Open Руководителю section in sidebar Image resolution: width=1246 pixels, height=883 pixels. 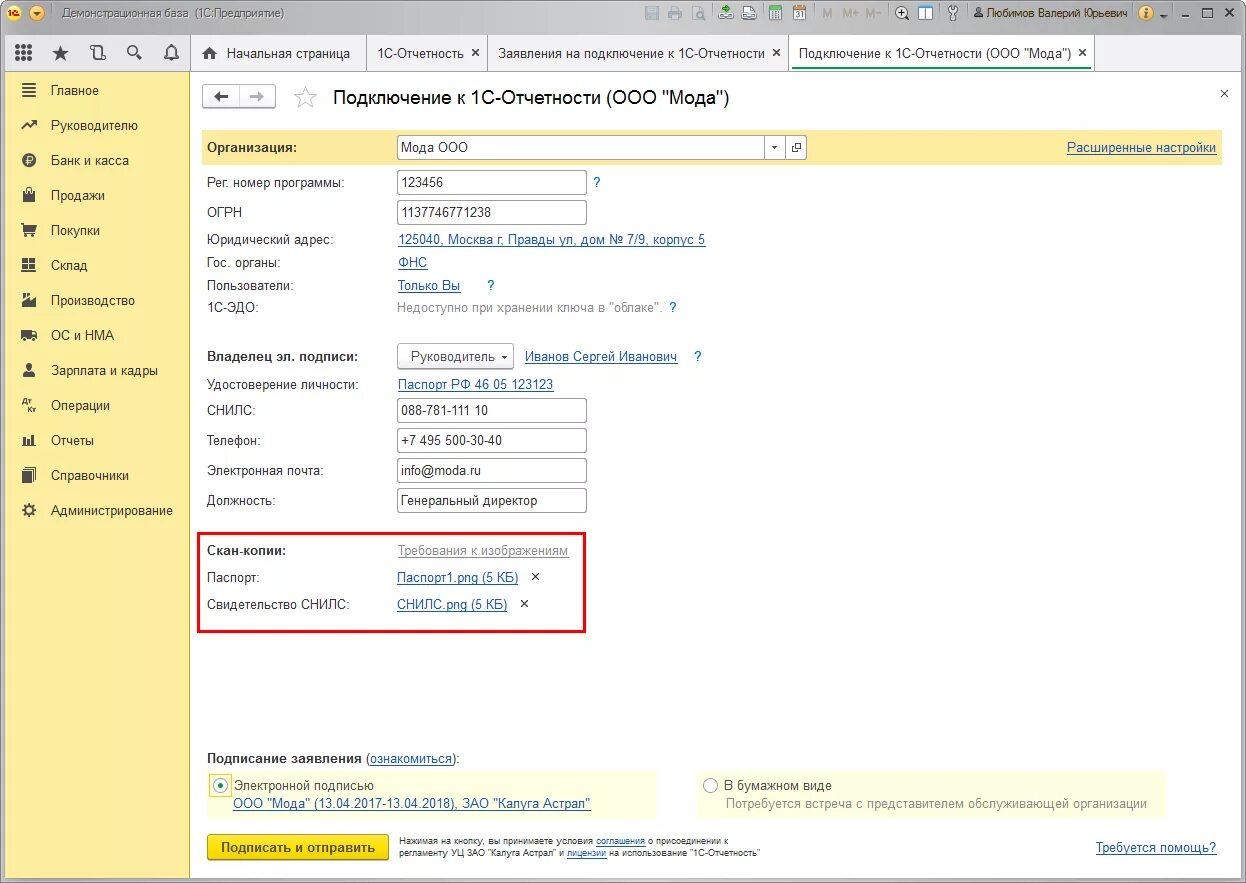pyautogui.click(x=95, y=125)
